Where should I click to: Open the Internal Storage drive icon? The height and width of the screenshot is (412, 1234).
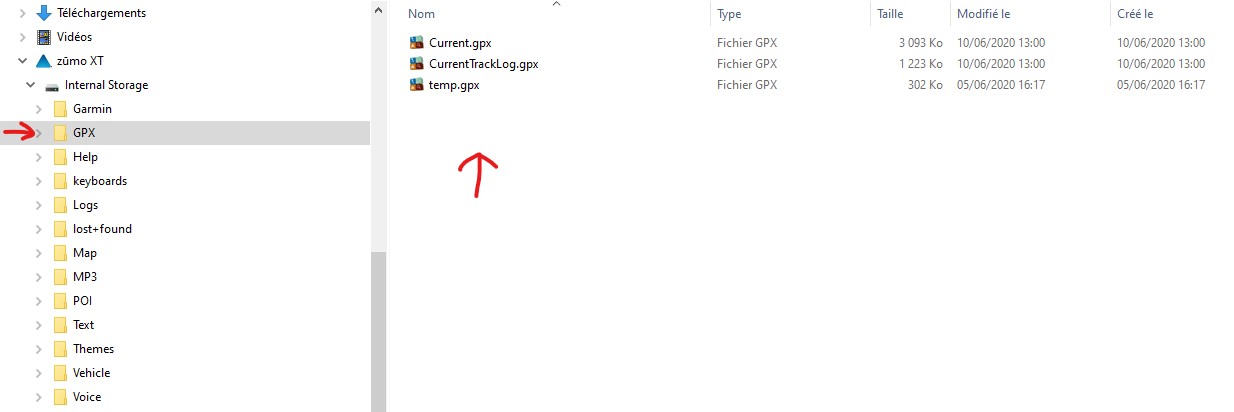coord(52,85)
